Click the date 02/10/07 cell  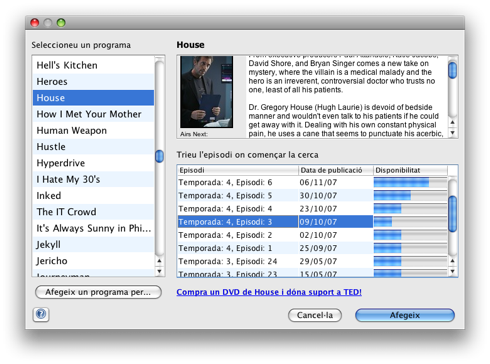[x=336, y=235]
